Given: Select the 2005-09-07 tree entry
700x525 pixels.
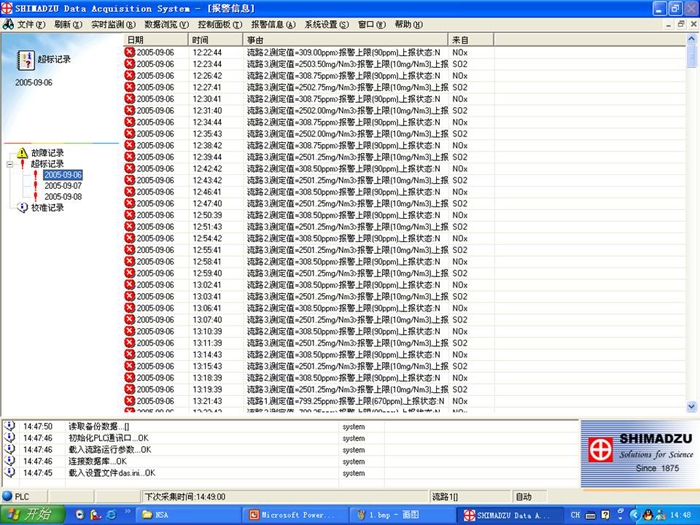Looking at the screenshot, I should [x=62, y=186].
